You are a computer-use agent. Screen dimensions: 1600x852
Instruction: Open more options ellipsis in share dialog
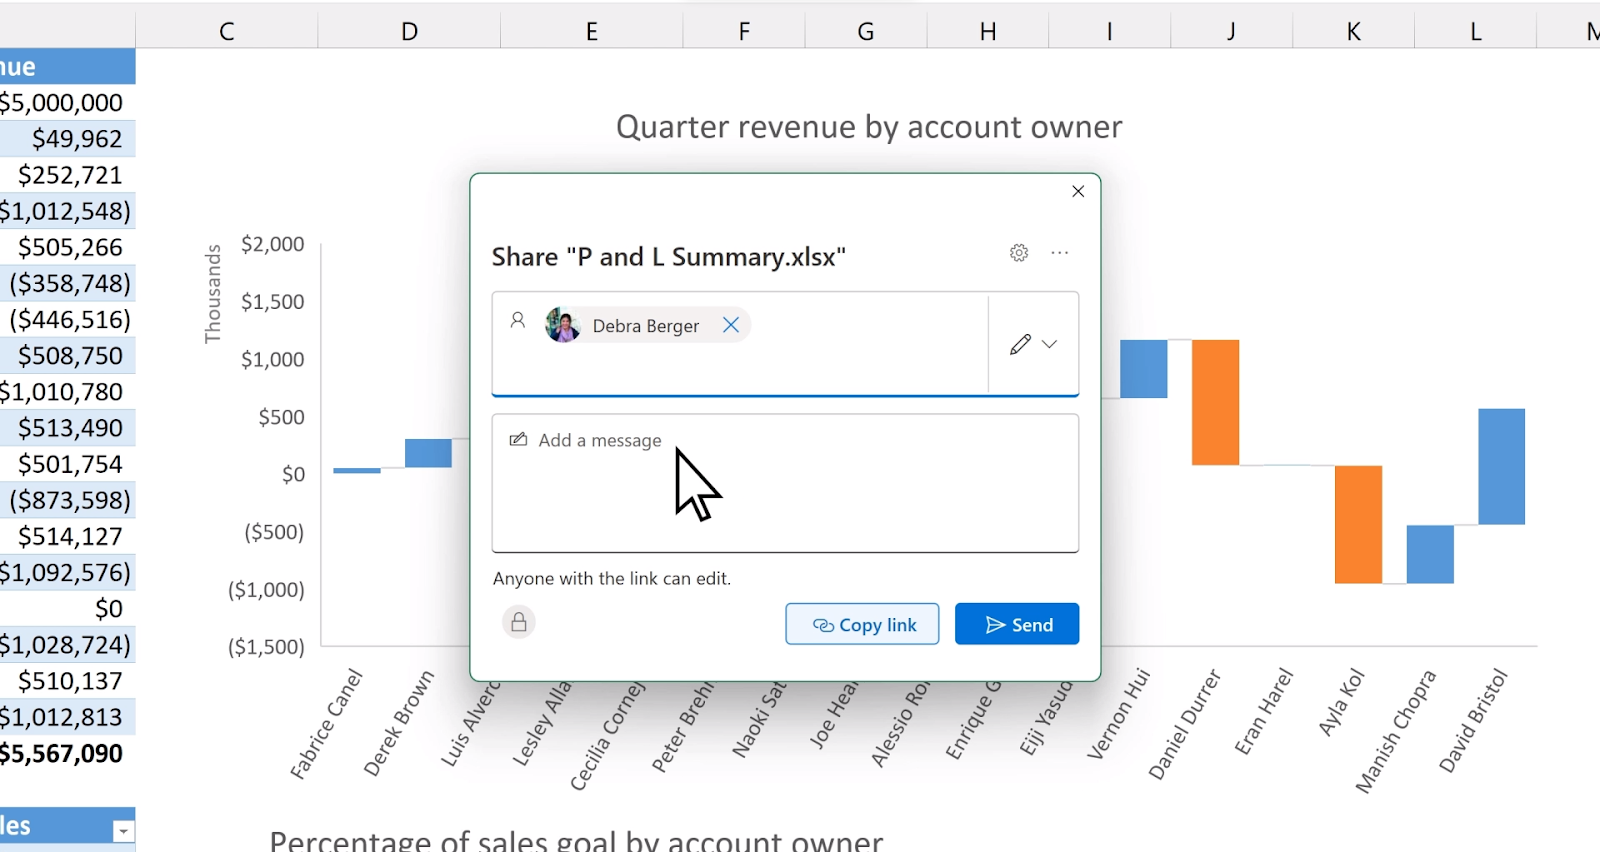tap(1060, 253)
